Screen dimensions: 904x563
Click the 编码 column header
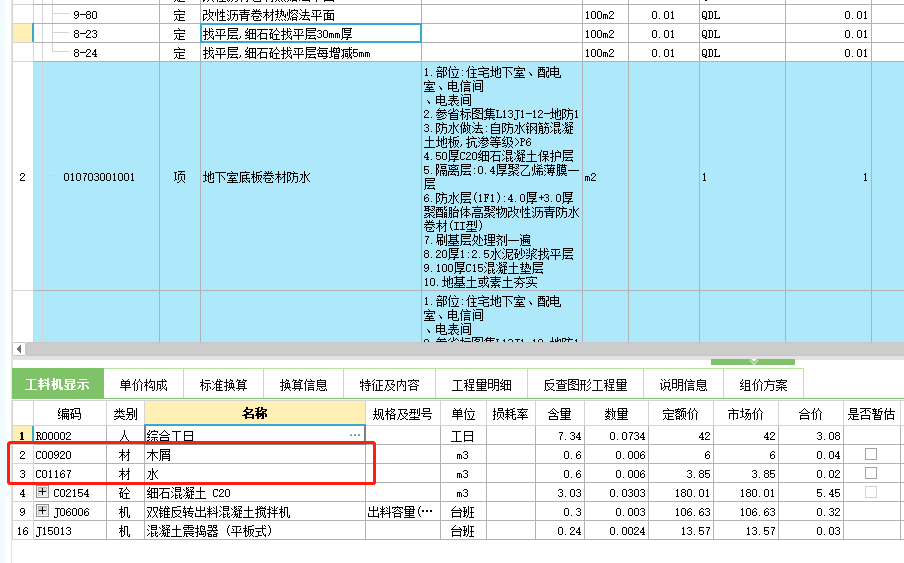click(x=69, y=413)
